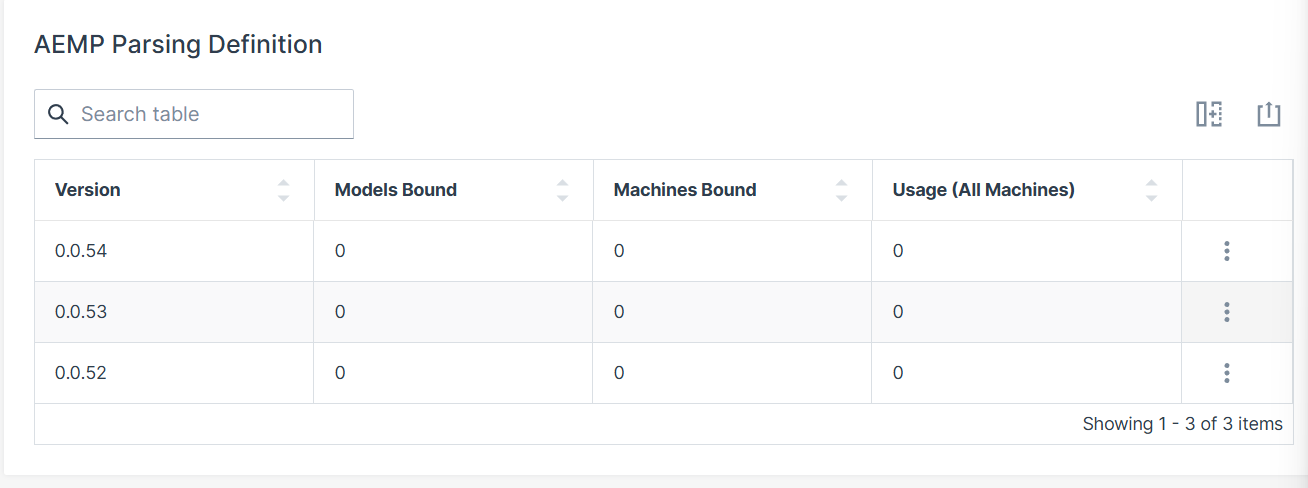Select the 0.0.53 version cell
This screenshot has height=488, width=1308.
tap(81, 312)
